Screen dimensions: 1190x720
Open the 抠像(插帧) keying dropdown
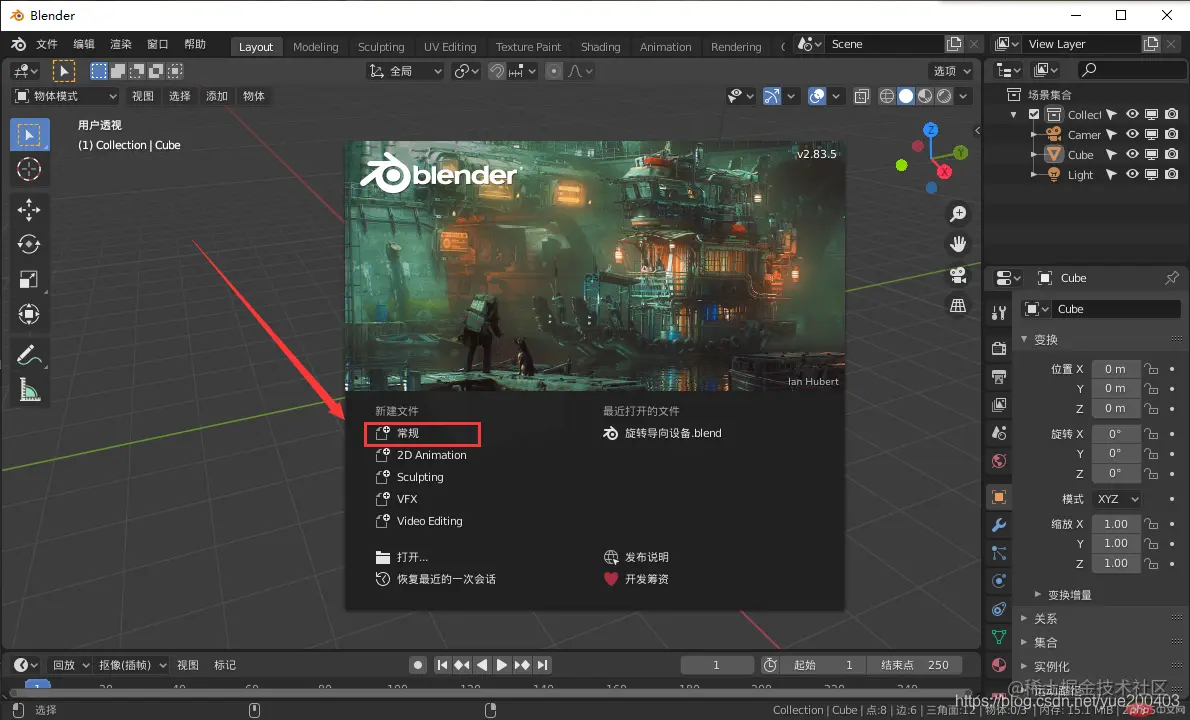tap(132, 665)
